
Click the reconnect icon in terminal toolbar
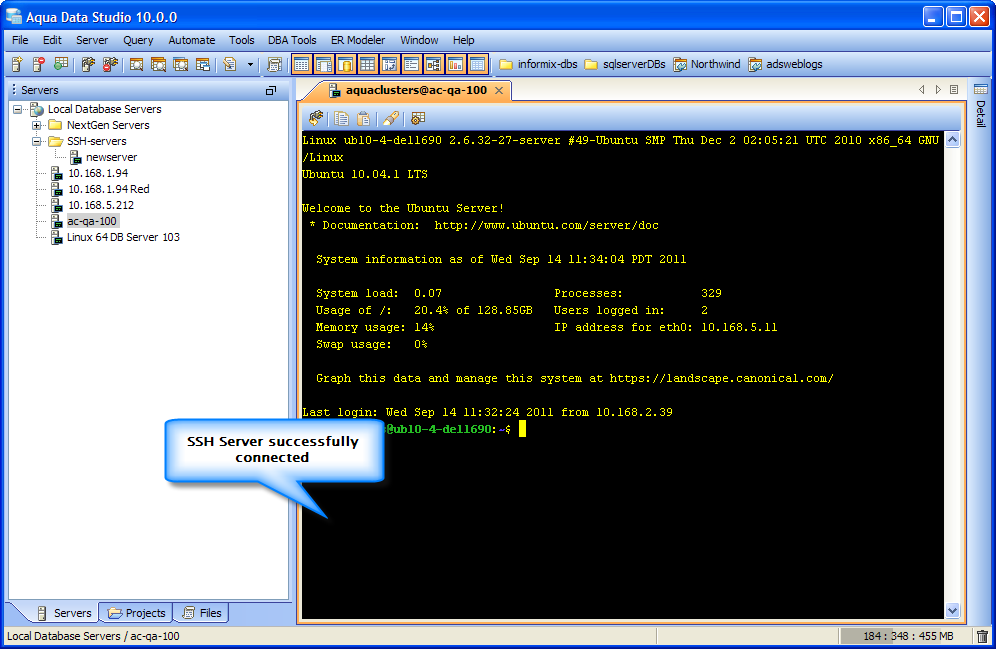pos(316,118)
